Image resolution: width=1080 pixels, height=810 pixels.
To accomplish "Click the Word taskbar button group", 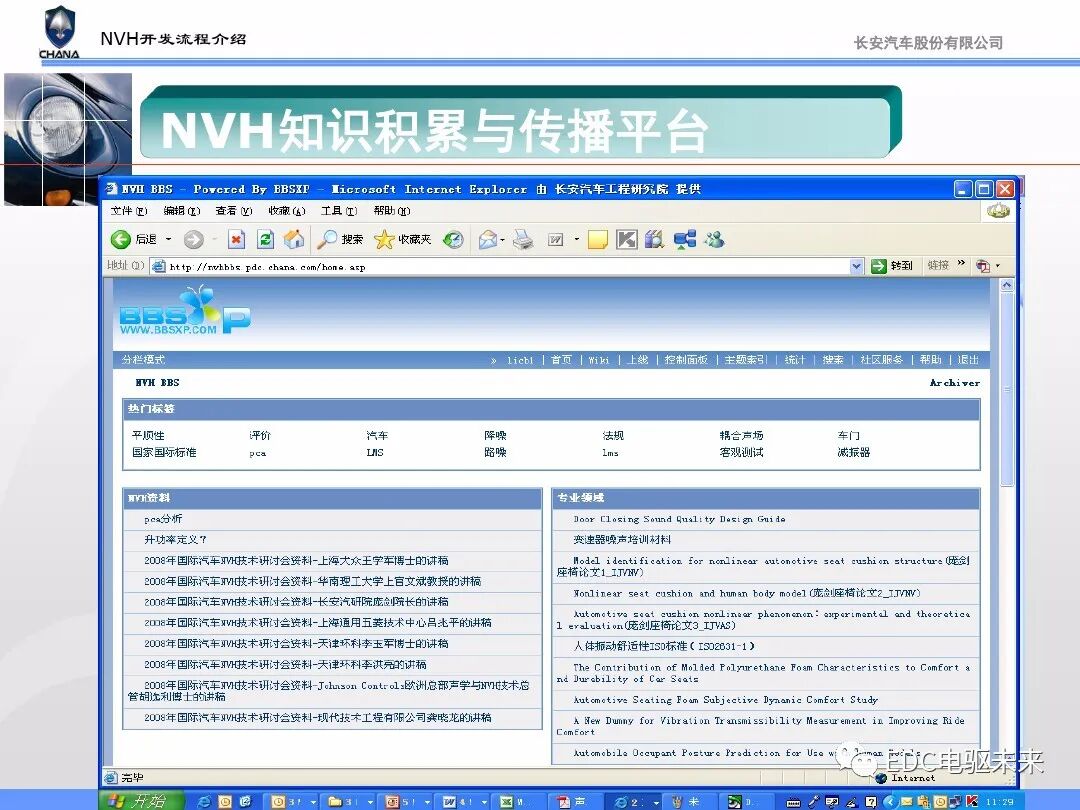I will point(459,802).
